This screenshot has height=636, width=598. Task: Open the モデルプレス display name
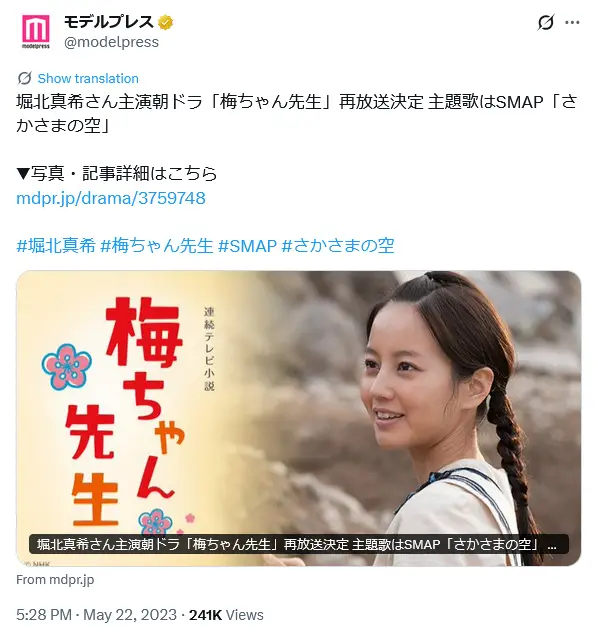[109, 22]
